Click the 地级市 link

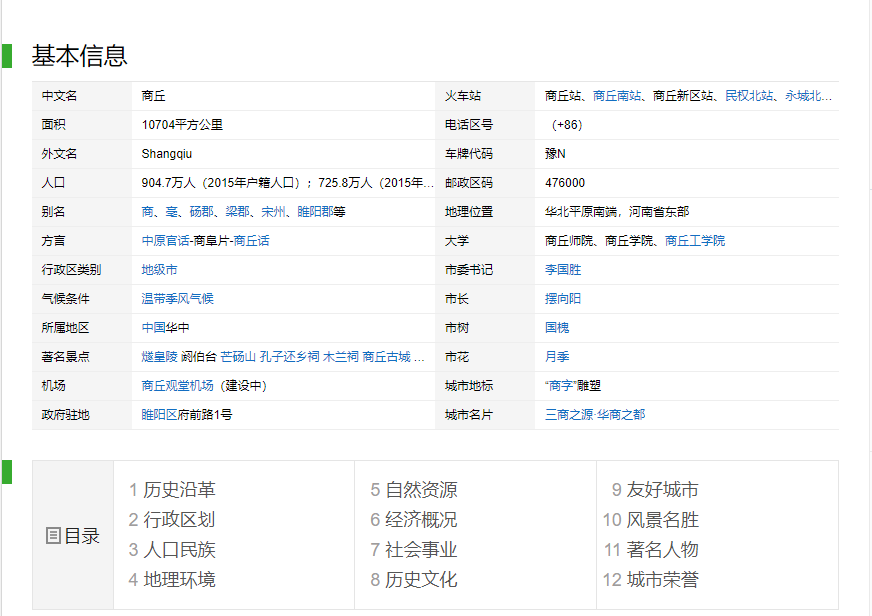[x=160, y=270]
